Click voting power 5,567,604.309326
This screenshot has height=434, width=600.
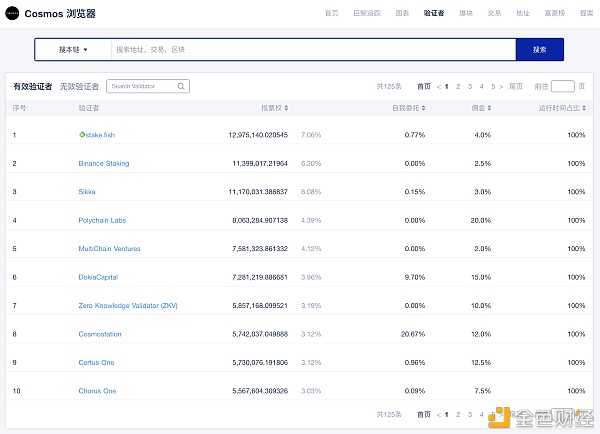tap(260, 391)
